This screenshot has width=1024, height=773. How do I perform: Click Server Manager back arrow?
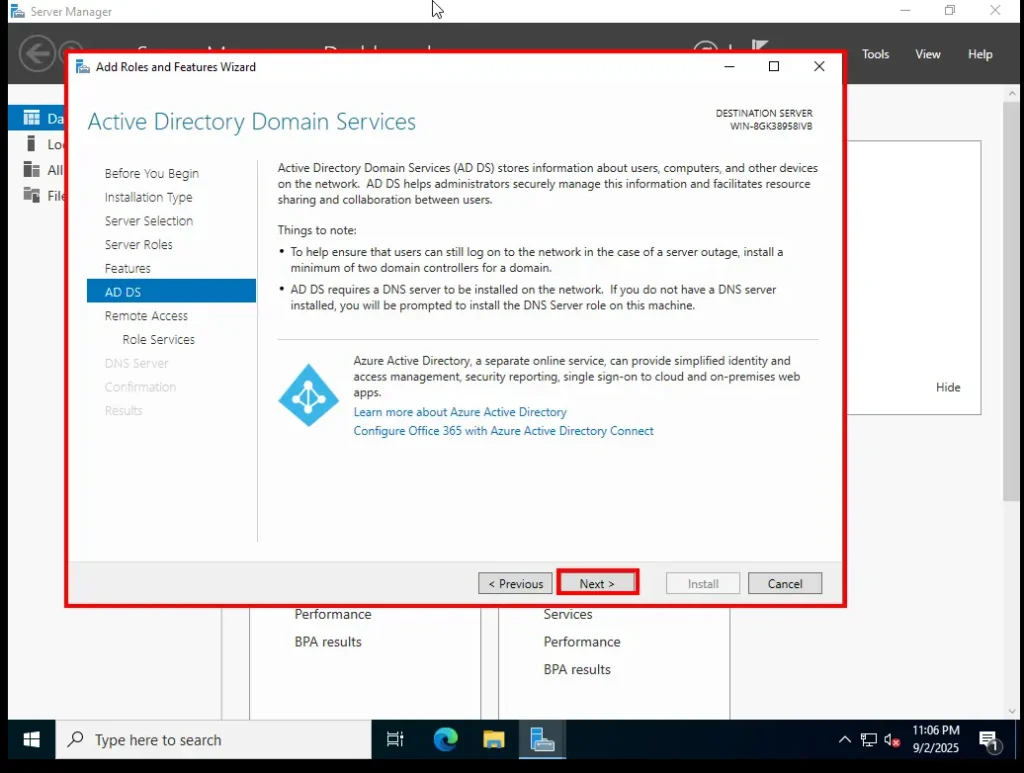tap(37, 53)
